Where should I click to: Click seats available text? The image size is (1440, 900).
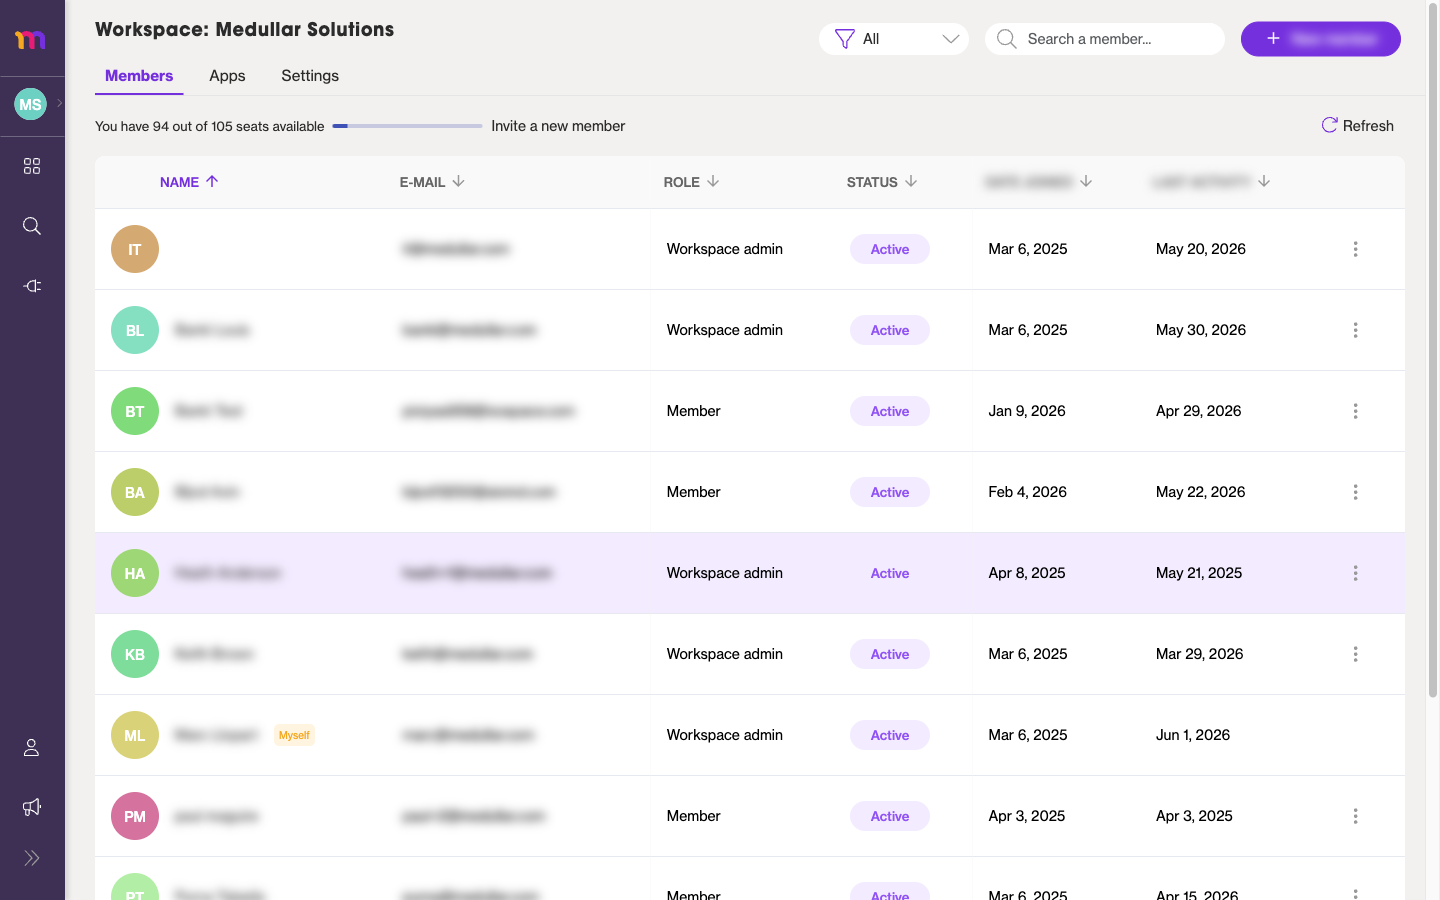pos(210,126)
